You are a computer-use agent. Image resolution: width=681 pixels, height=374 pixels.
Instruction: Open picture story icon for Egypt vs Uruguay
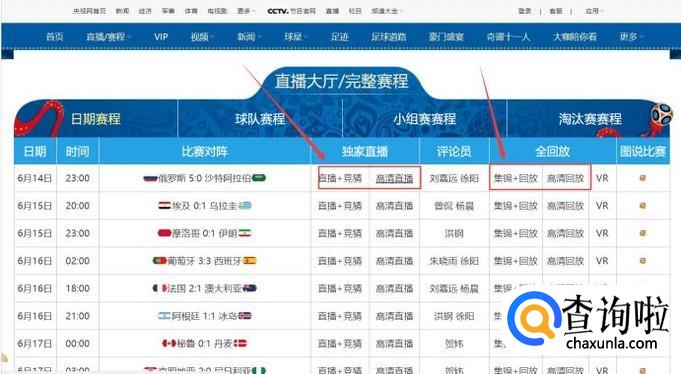click(x=643, y=205)
